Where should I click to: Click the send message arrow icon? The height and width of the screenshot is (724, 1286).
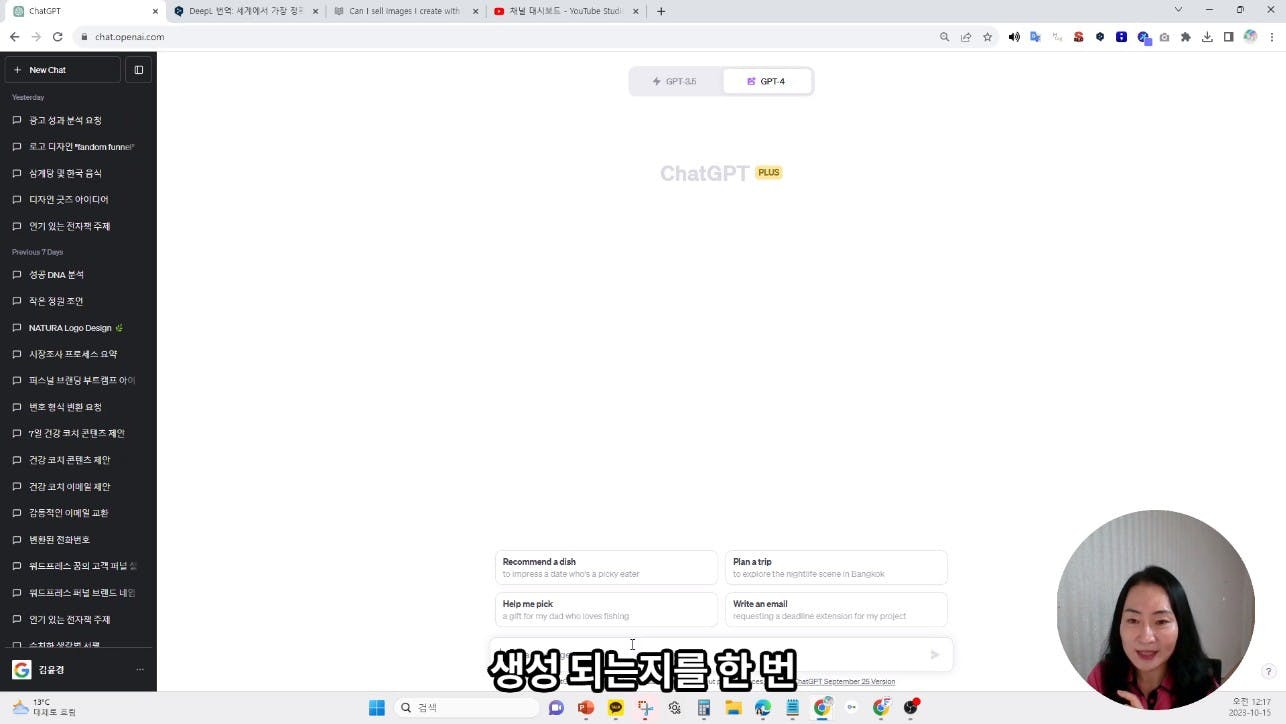click(x=935, y=655)
